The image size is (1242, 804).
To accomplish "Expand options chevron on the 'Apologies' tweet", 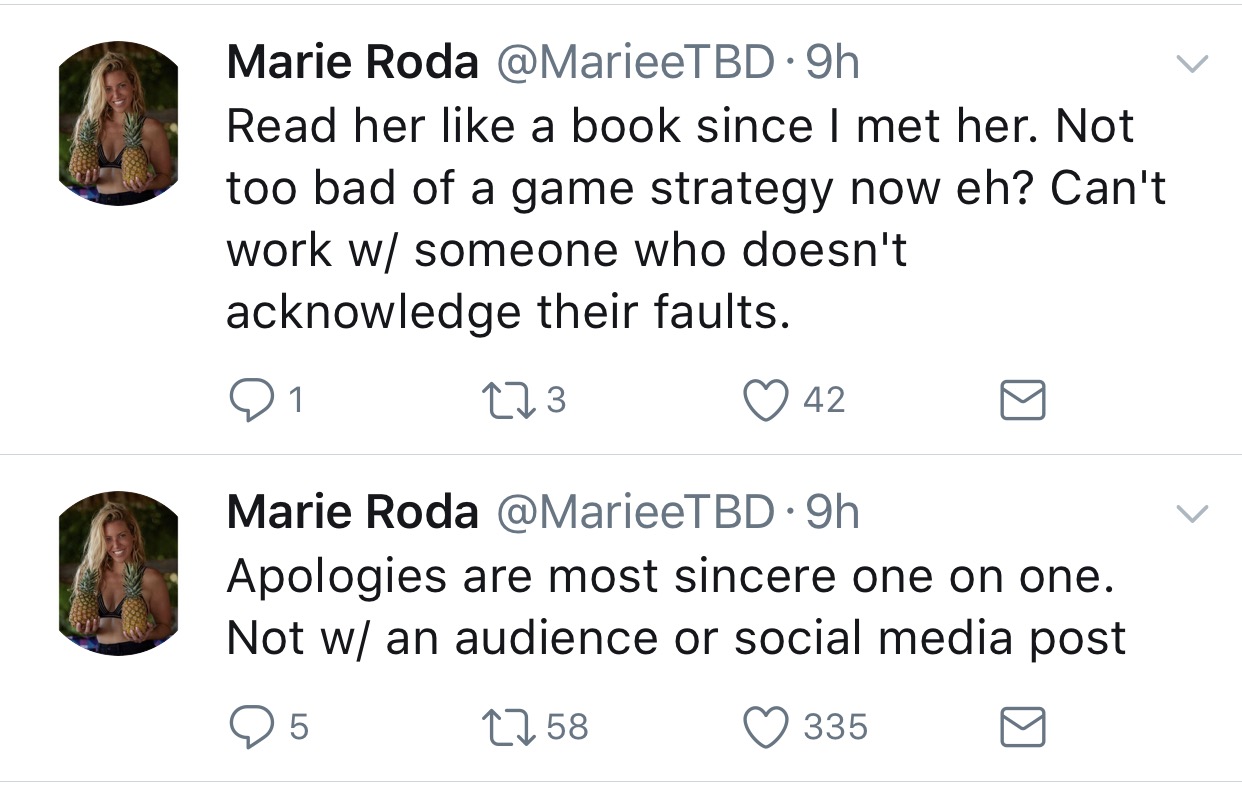I will (1190, 514).
